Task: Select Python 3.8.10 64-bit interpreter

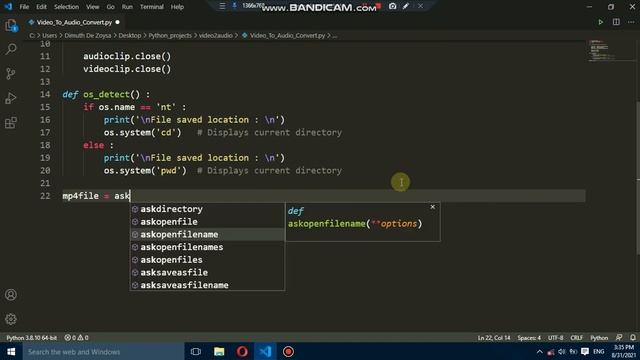Action: (x=31, y=338)
